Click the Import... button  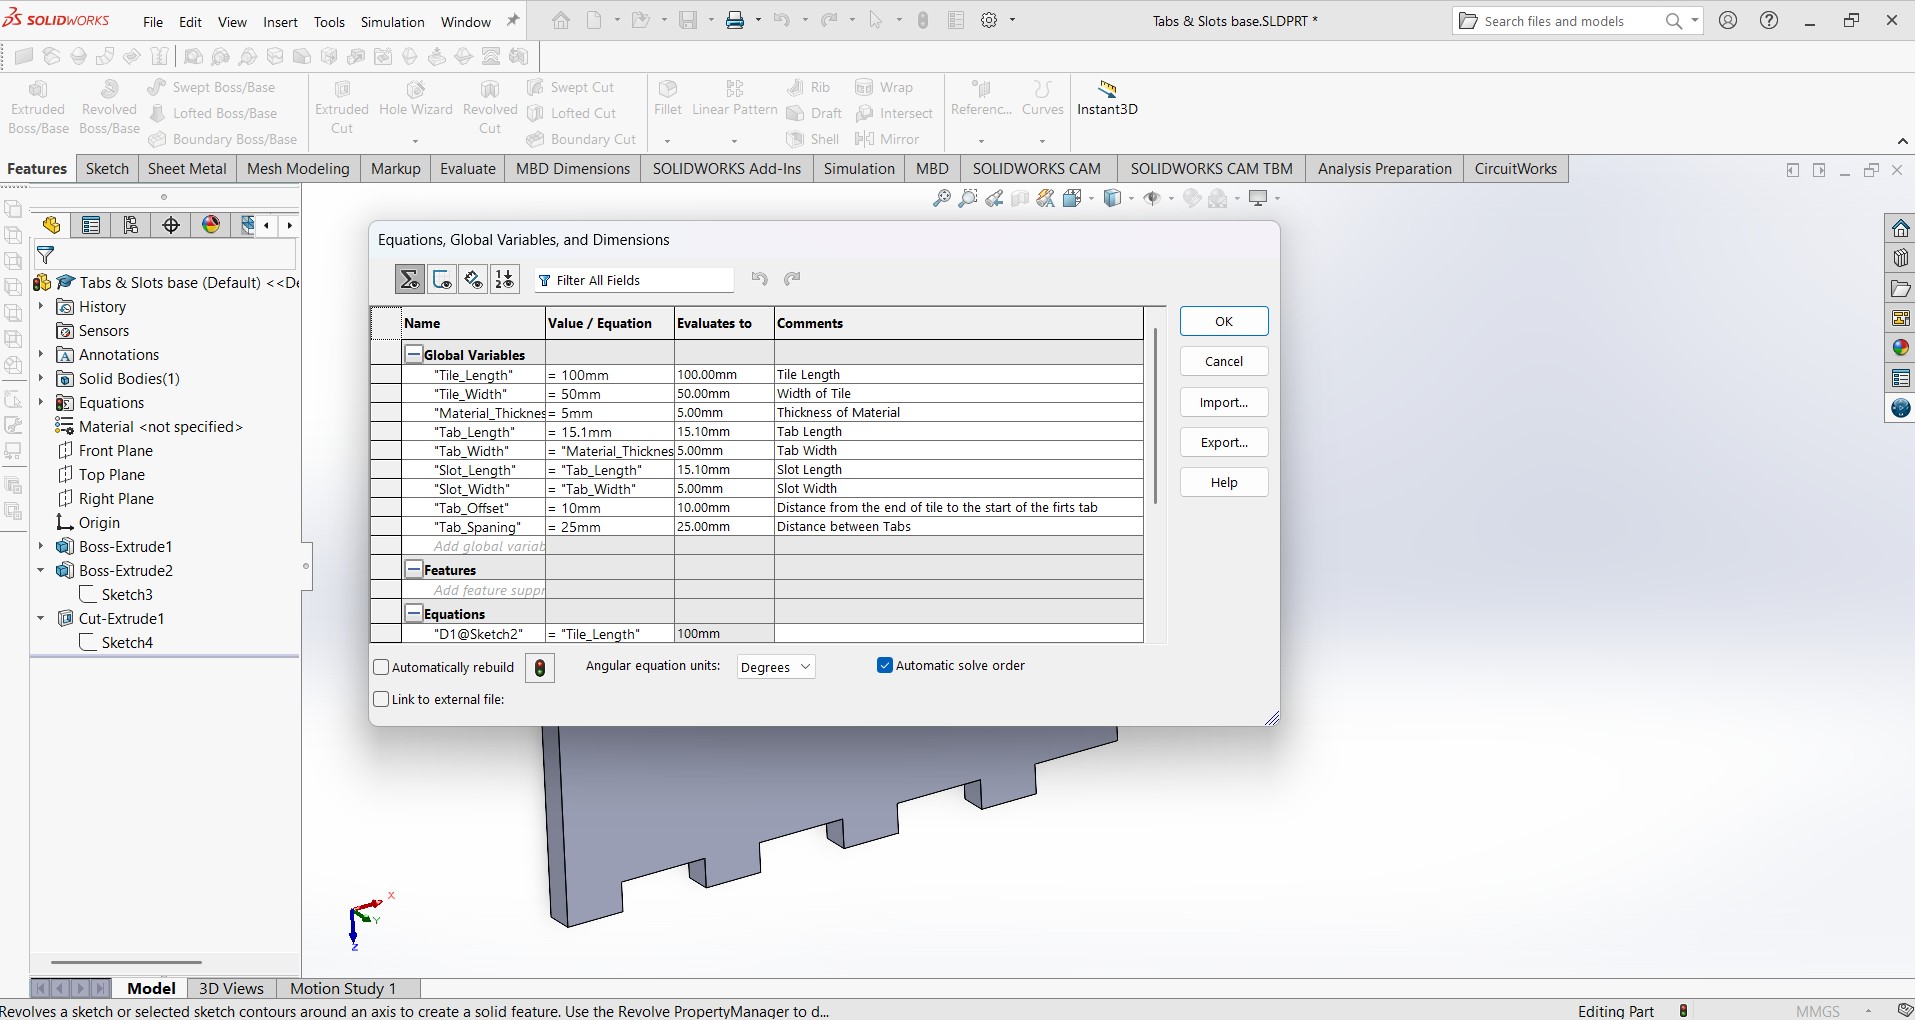(x=1224, y=402)
